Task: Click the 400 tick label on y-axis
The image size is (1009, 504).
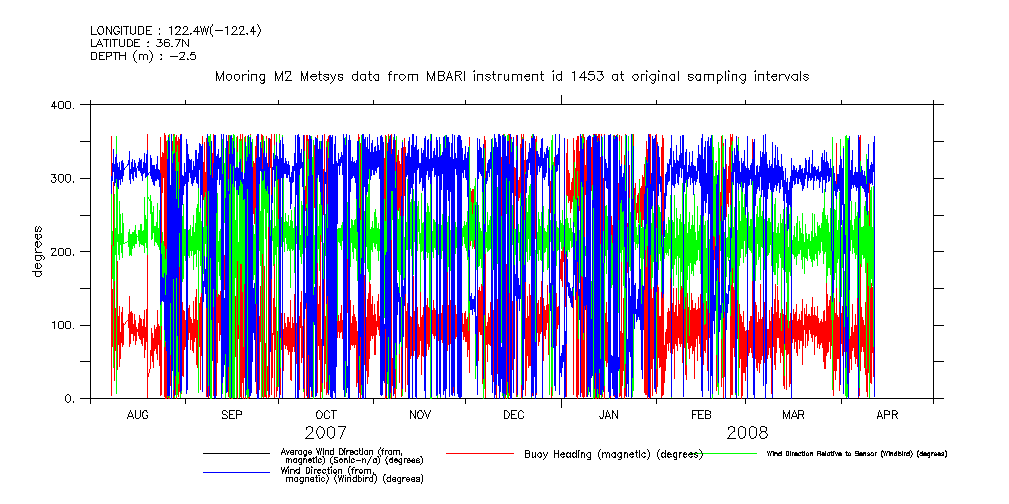Action: point(61,105)
